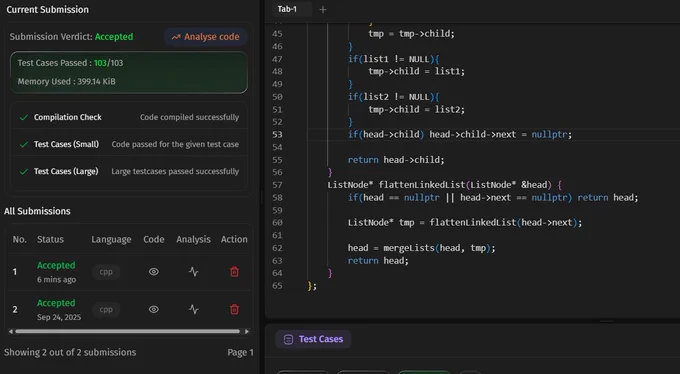Screen dimensions: 680x374
Task: Click the Page 1 indicator
Action: pos(240,353)
